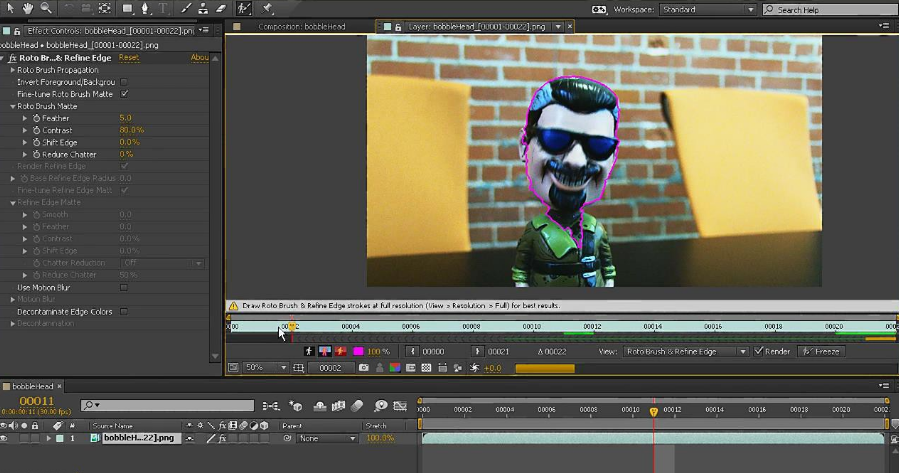Expand Feather property twirl arrow

[x=25, y=118]
